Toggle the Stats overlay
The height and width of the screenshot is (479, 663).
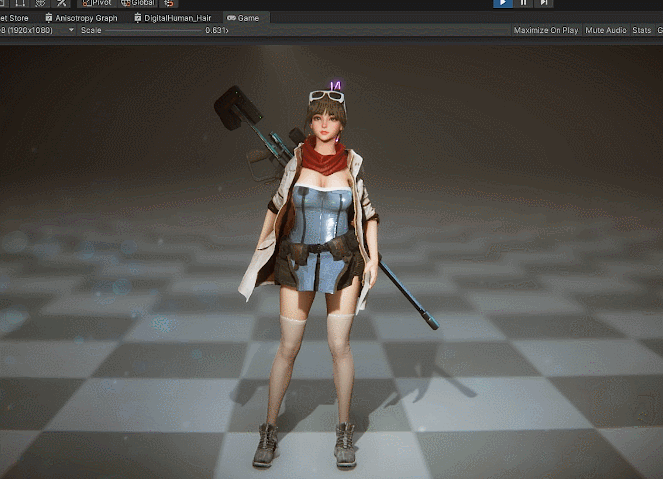(641, 30)
